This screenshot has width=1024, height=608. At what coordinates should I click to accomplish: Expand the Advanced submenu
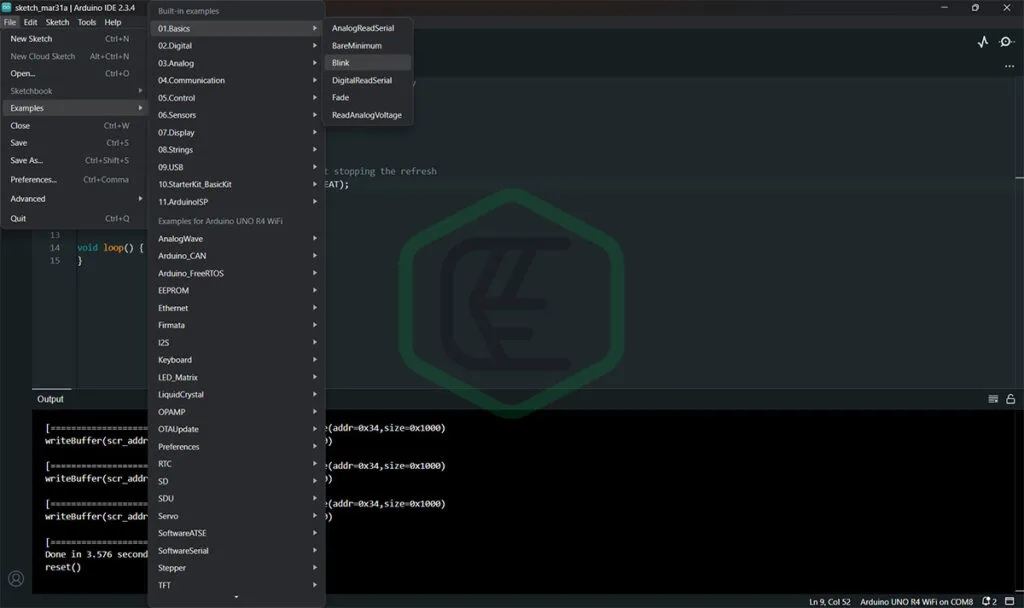tap(74, 199)
